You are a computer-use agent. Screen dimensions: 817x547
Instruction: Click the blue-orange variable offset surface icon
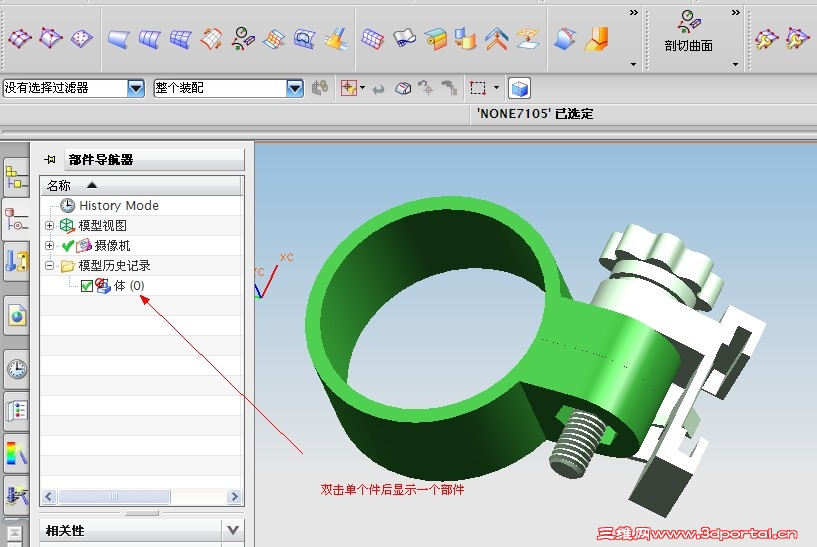[x=465, y=39]
